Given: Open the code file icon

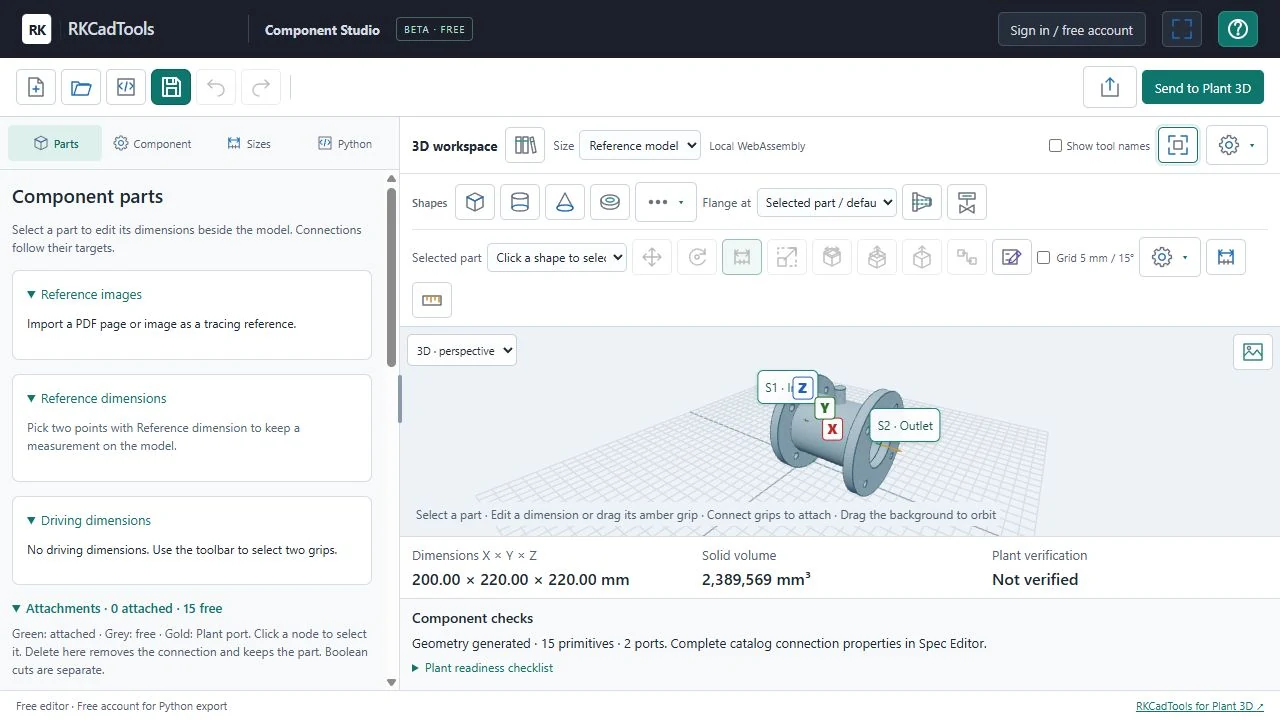Looking at the screenshot, I should pyautogui.click(x=126, y=87).
